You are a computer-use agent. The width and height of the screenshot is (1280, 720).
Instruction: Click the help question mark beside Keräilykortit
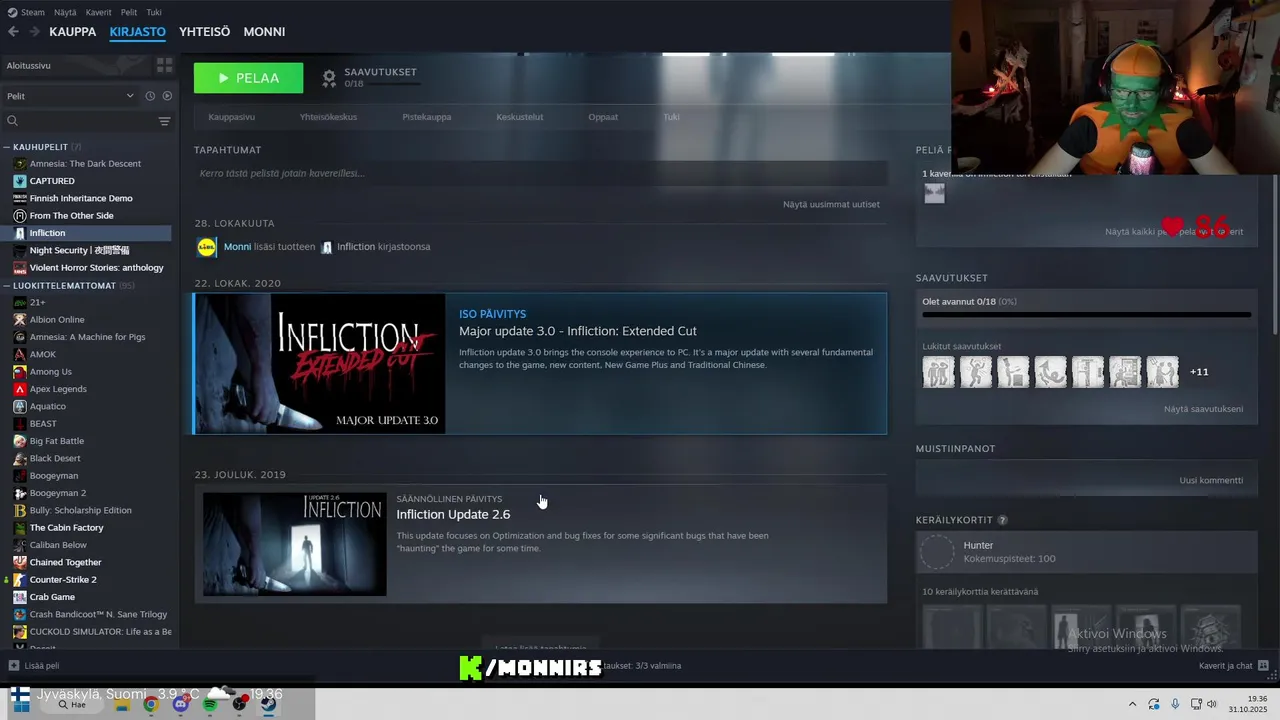[x=1002, y=521]
